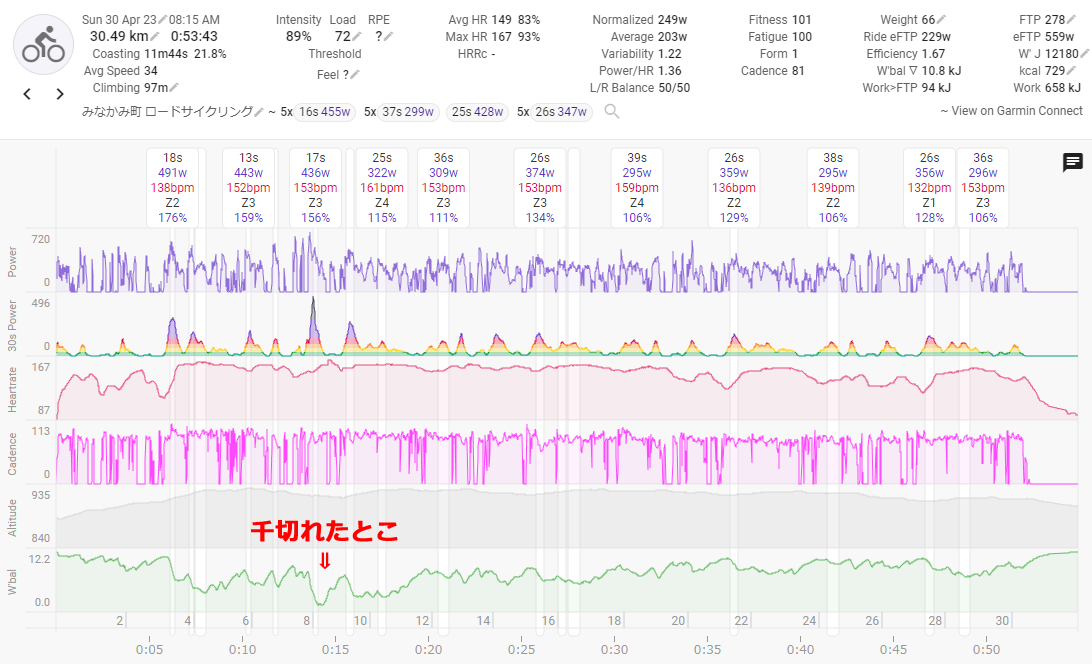Viewport: 1092px width, 664px height.
Task: Click the 25s 428w interval chip
Action: tap(476, 112)
